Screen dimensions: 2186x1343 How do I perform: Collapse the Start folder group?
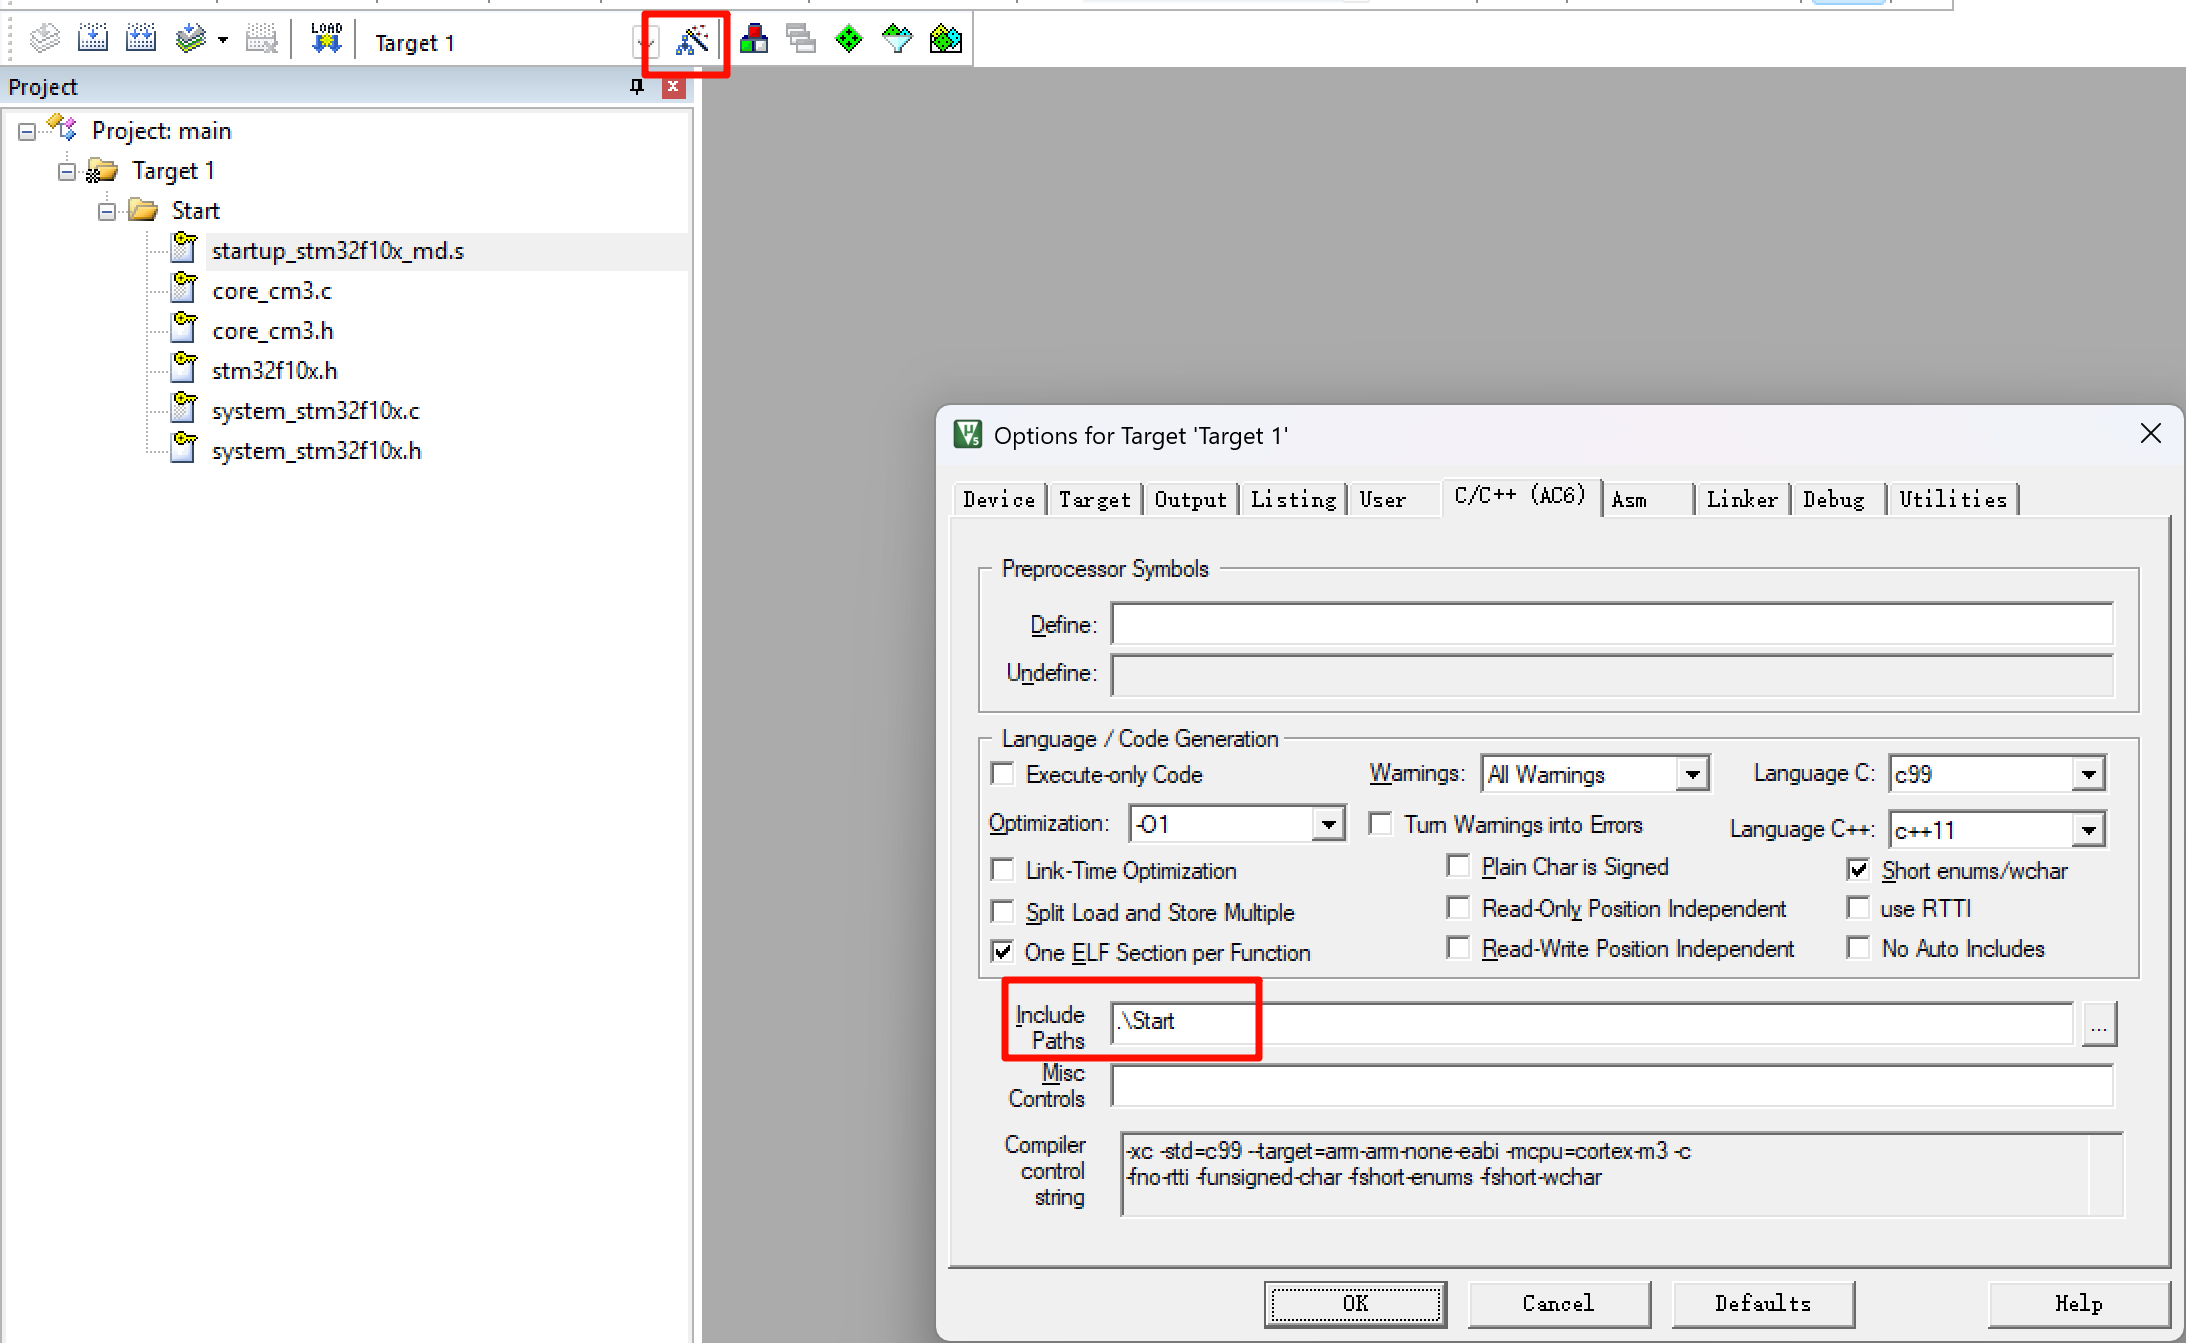pos(107,211)
